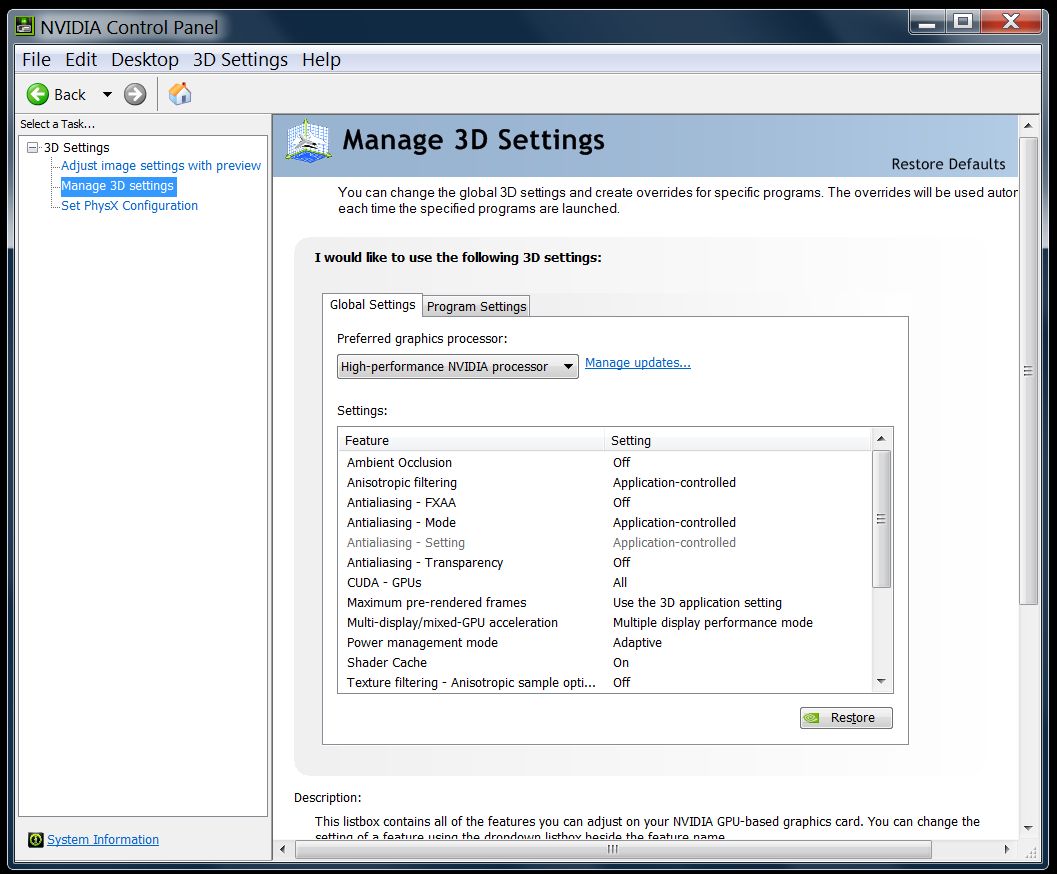Select the Multi-display/mixed-GPU acceleration row
Image resolution: width=1057 pixels, height=874 pixels.
tap(605, 623)
